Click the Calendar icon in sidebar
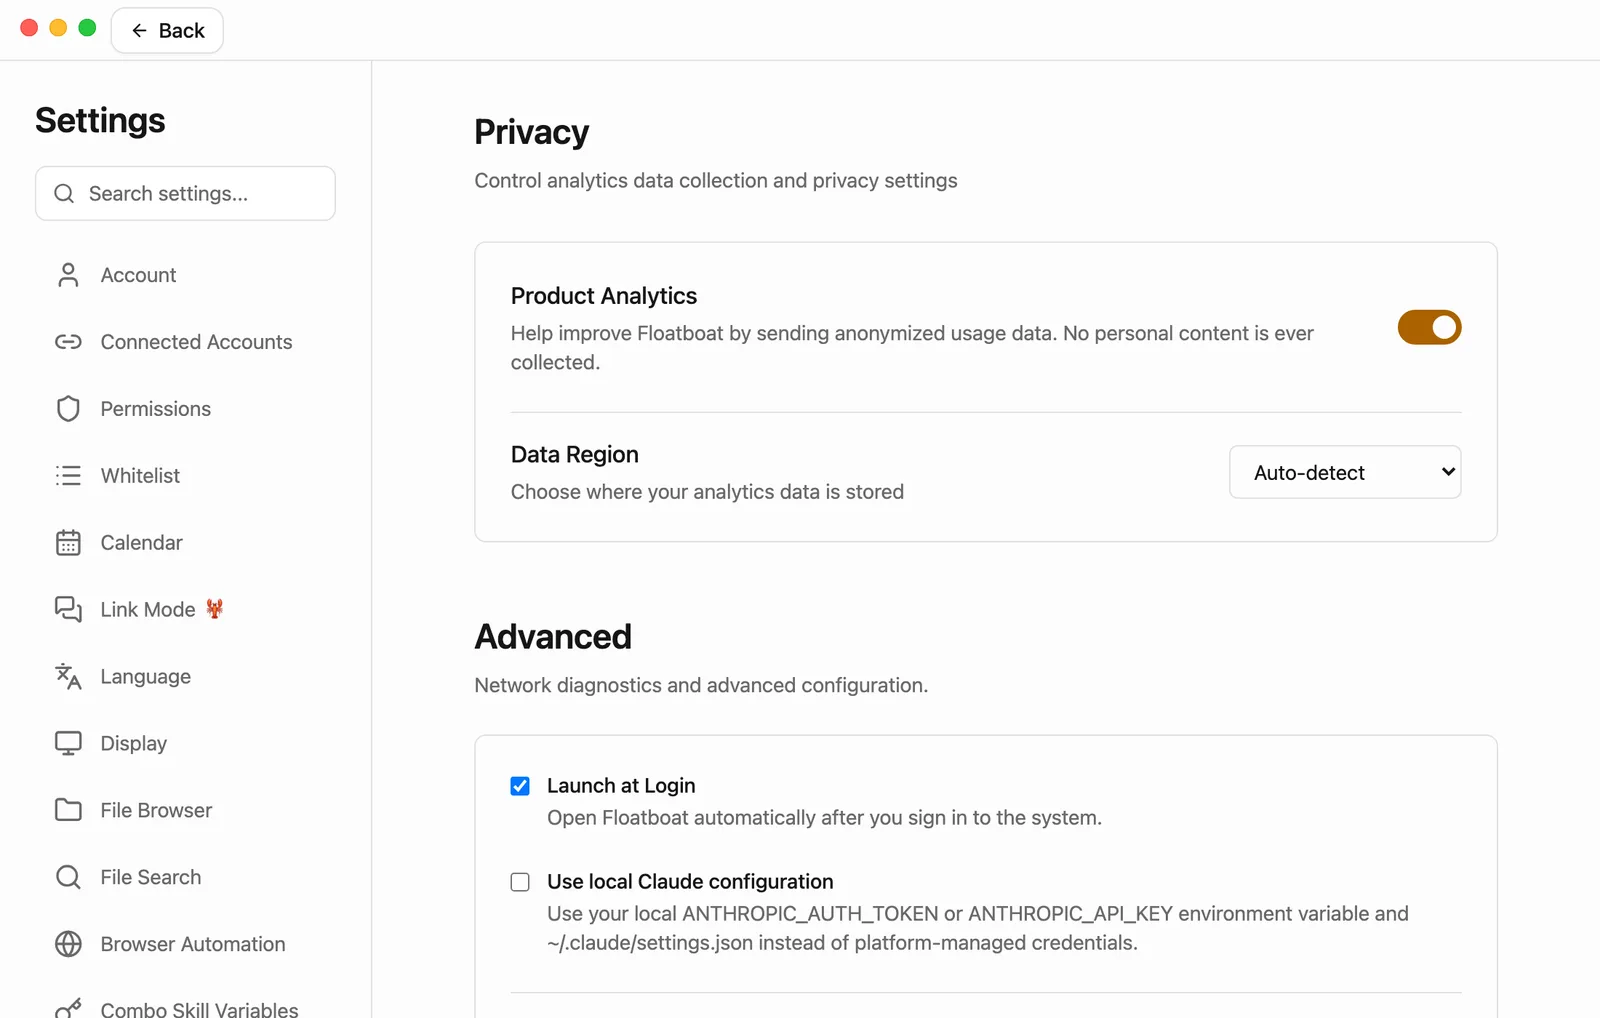This screenshot has width=1600, height=1018. 68,543
